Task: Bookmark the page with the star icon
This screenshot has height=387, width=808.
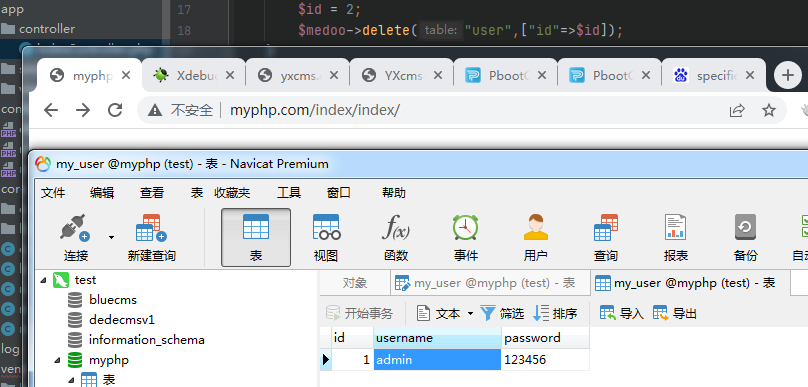Action: pos(769,110)
